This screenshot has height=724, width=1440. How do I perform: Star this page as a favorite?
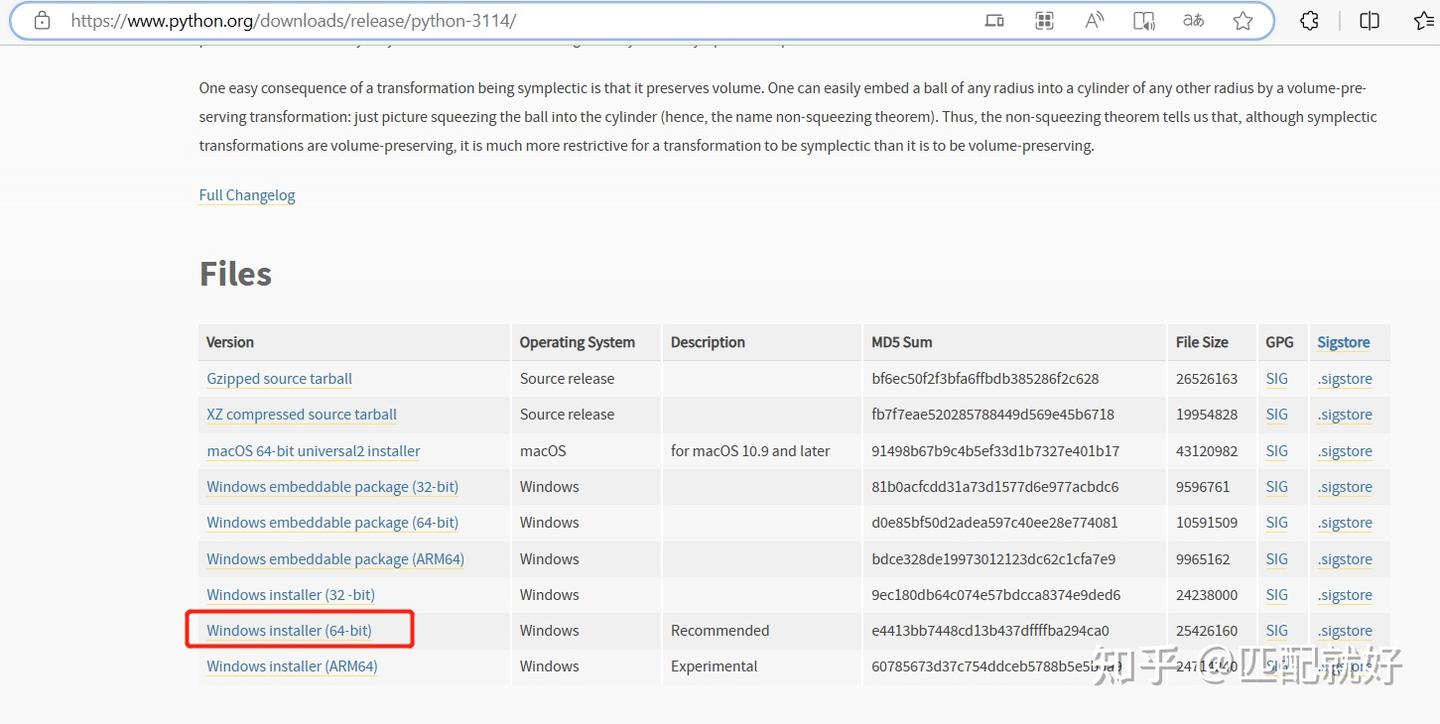[x=1243, y=20]
